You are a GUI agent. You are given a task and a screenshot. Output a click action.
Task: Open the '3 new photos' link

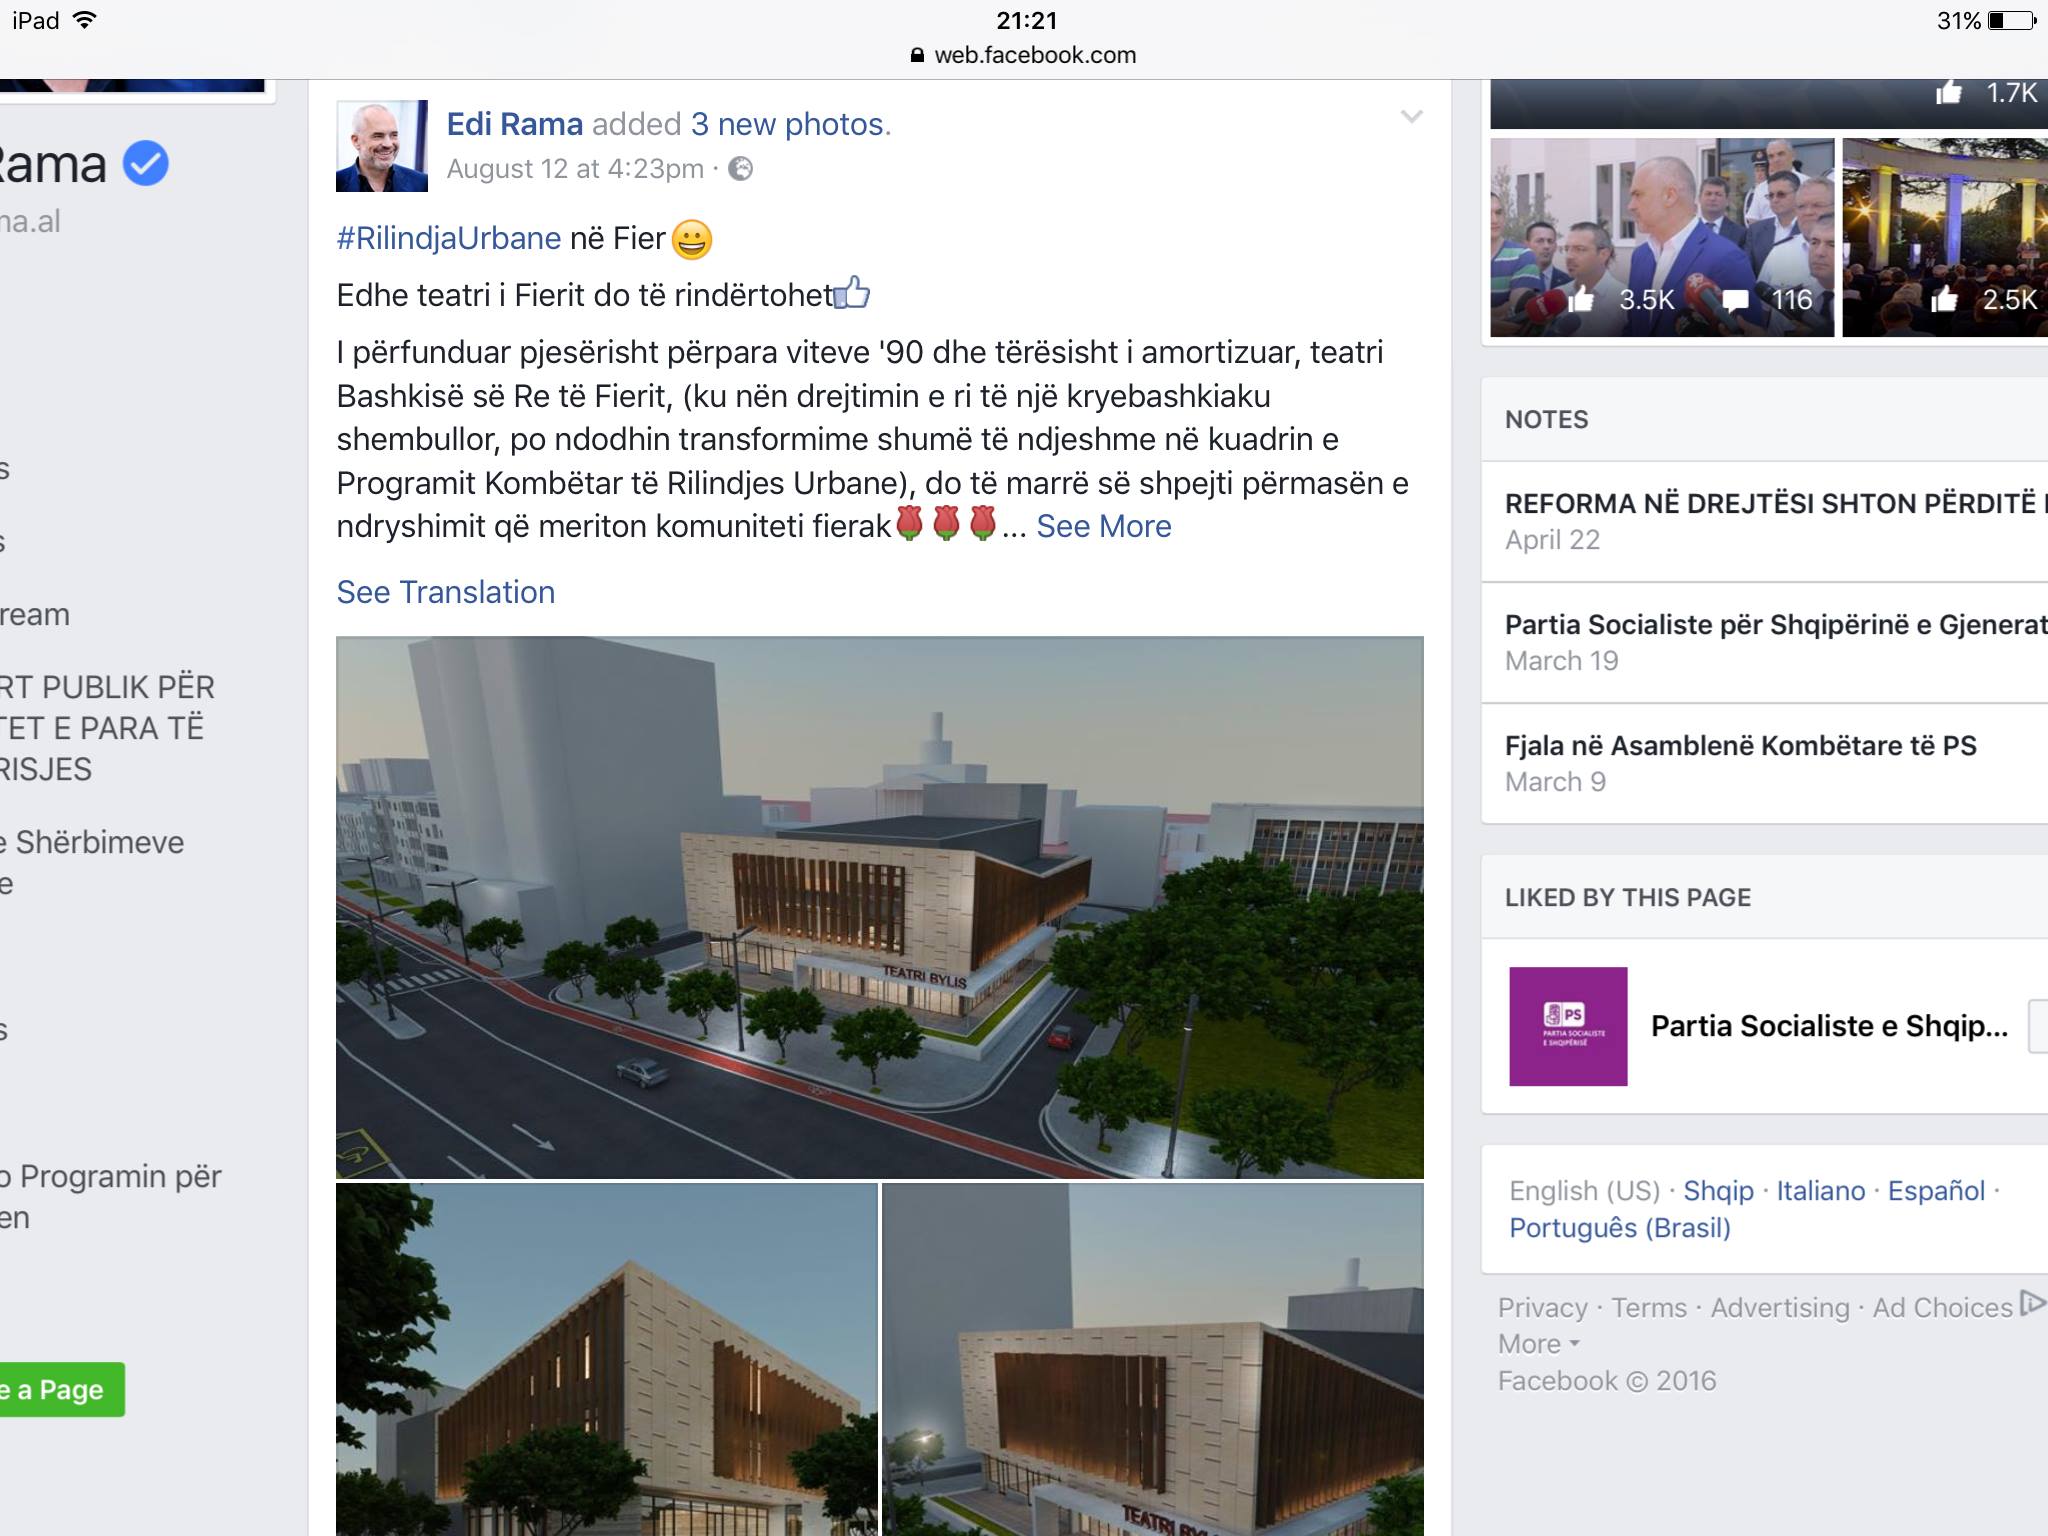click(x=789, y=124)
